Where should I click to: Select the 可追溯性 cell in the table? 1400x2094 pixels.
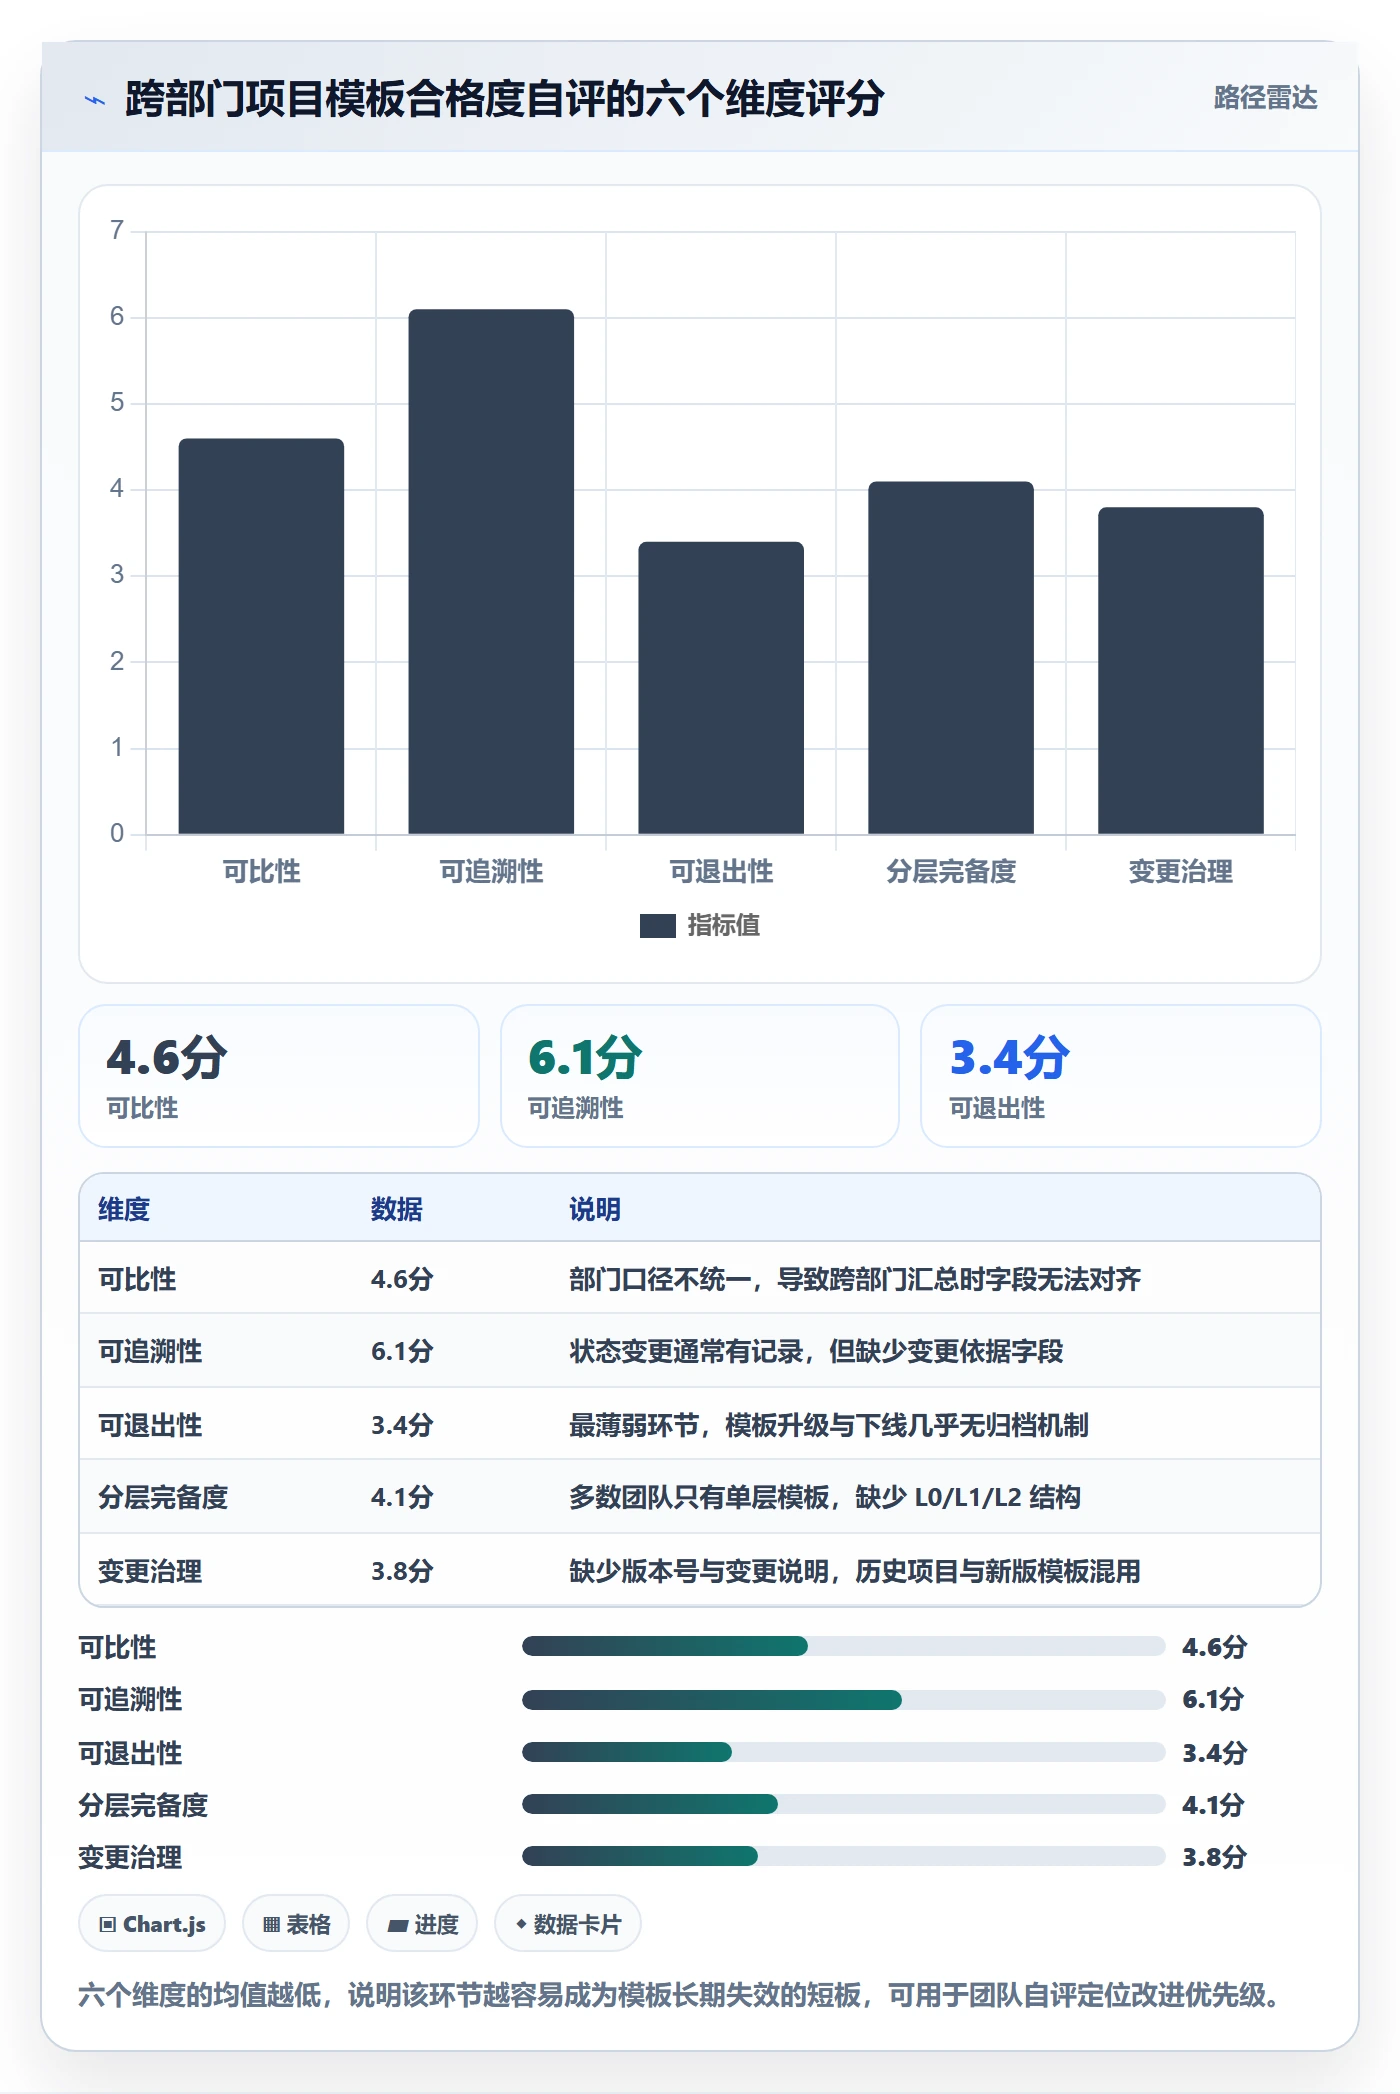pos(150,1351)
